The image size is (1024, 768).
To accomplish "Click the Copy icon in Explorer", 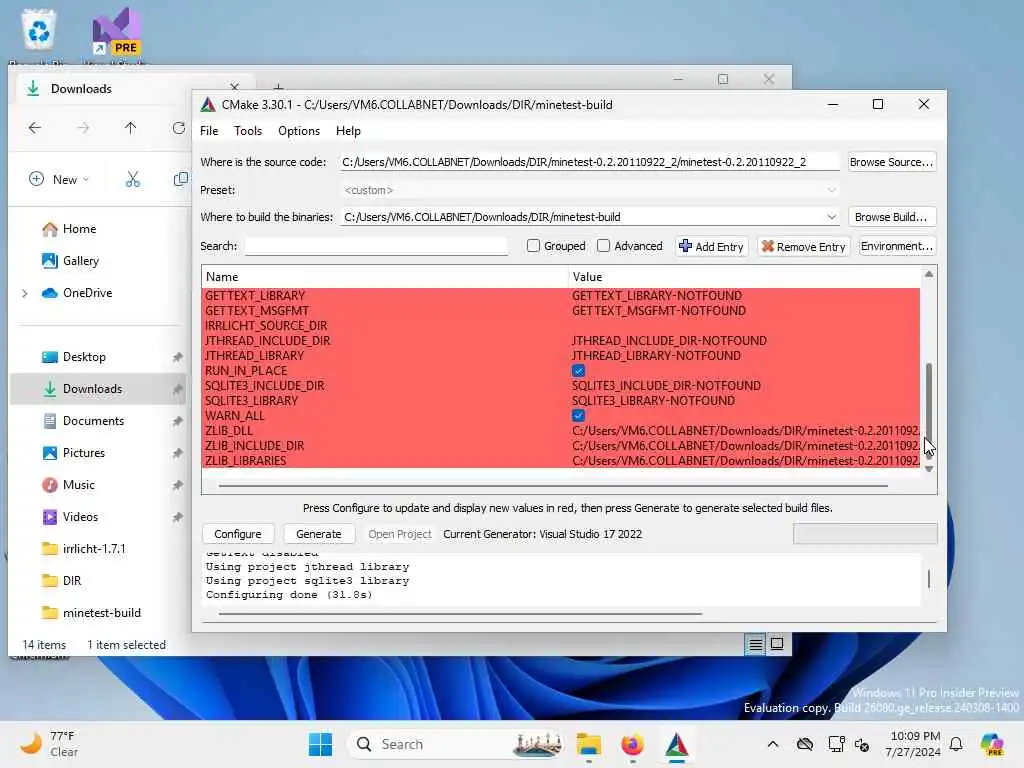I will 181,179.
